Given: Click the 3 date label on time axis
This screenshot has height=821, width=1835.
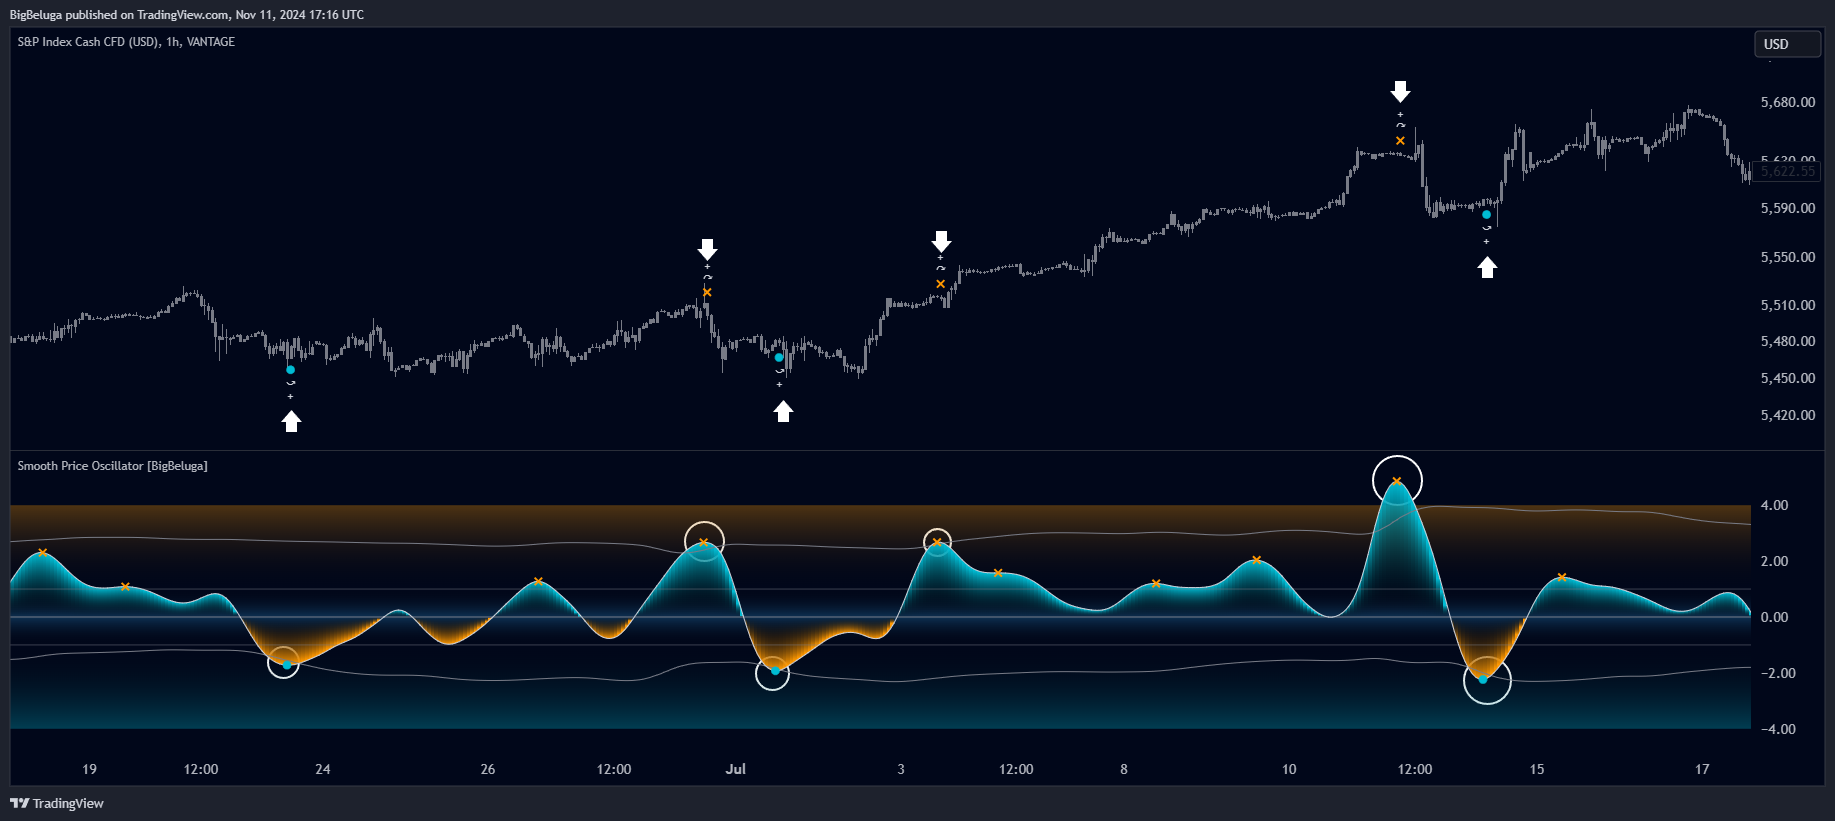Looking at the screenshot, I should 901,769.
